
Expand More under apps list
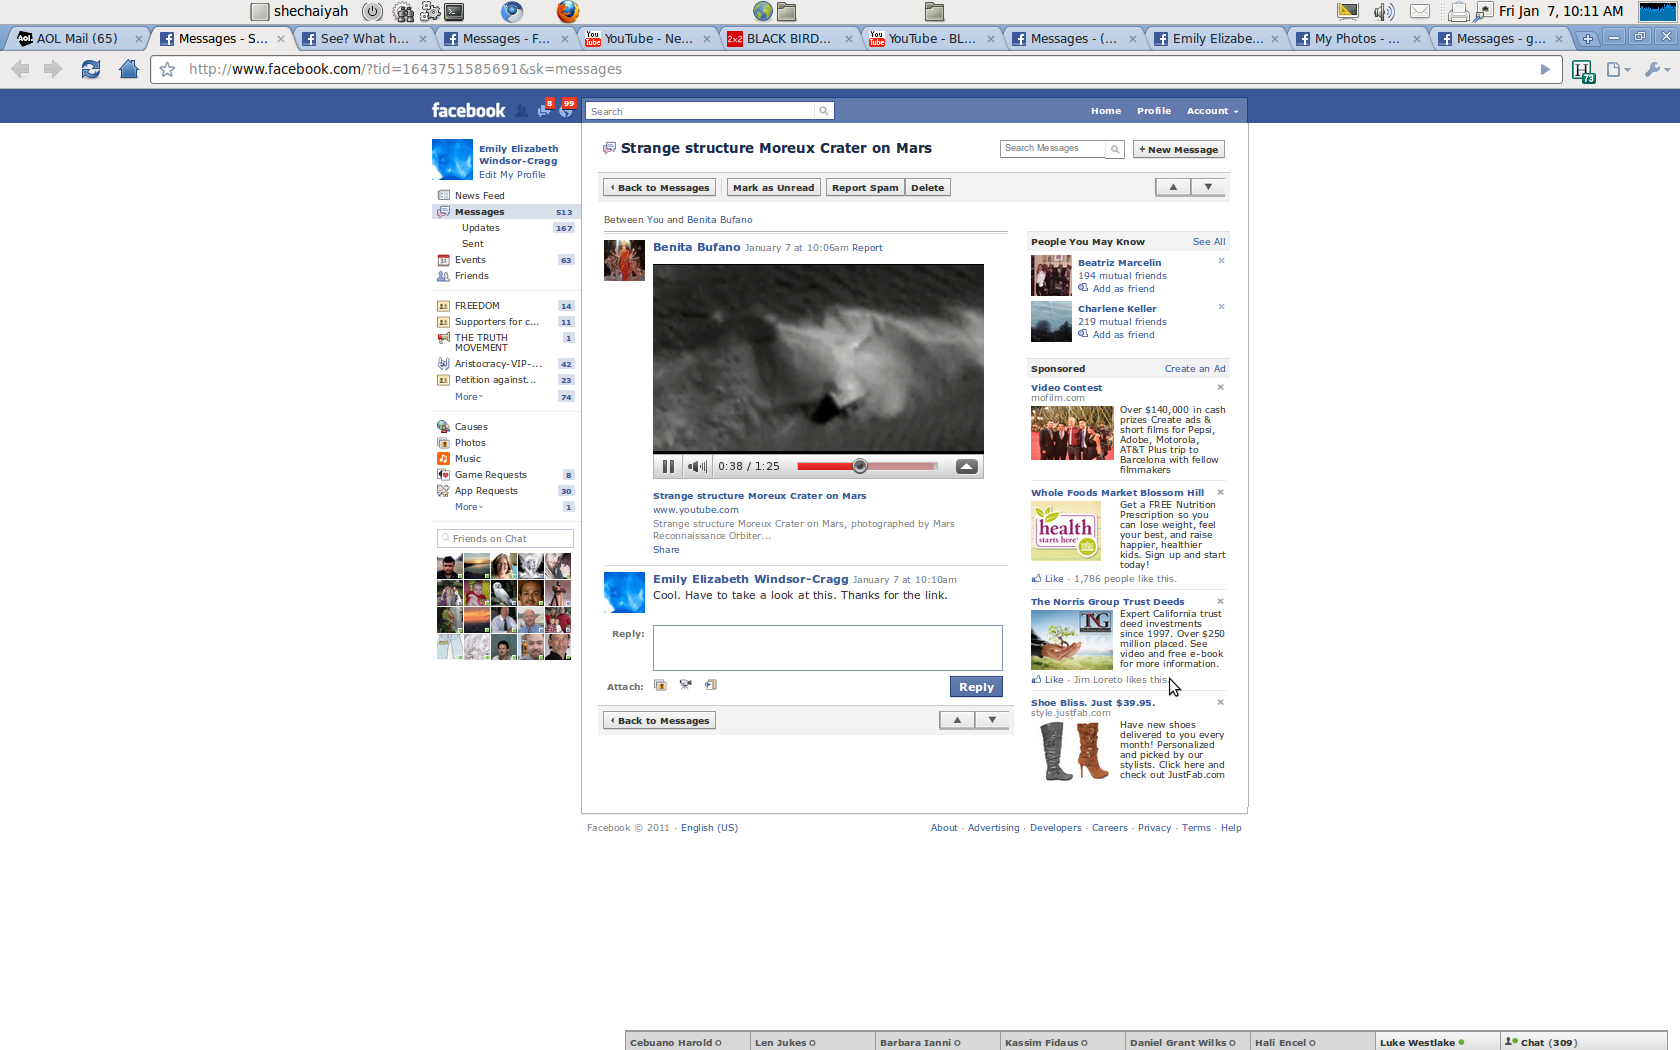468,507
